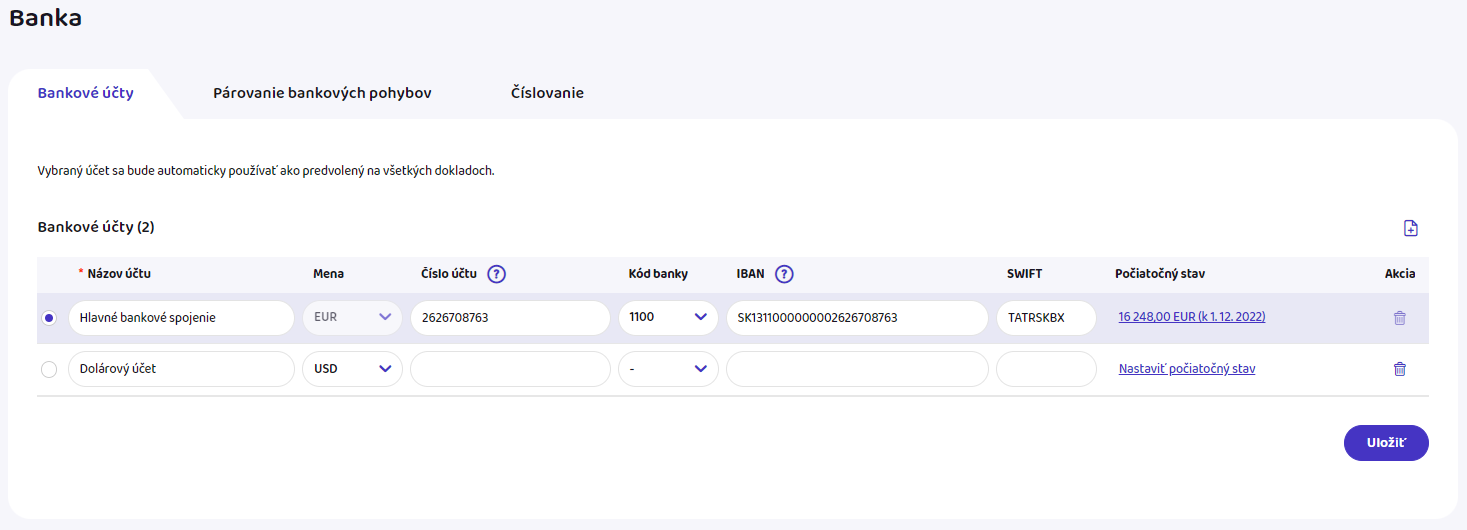1467x530 pixels.
Task: Click the empty account number field for Dolárový účet
Action: pyautogui.click(x=510, y=369)
